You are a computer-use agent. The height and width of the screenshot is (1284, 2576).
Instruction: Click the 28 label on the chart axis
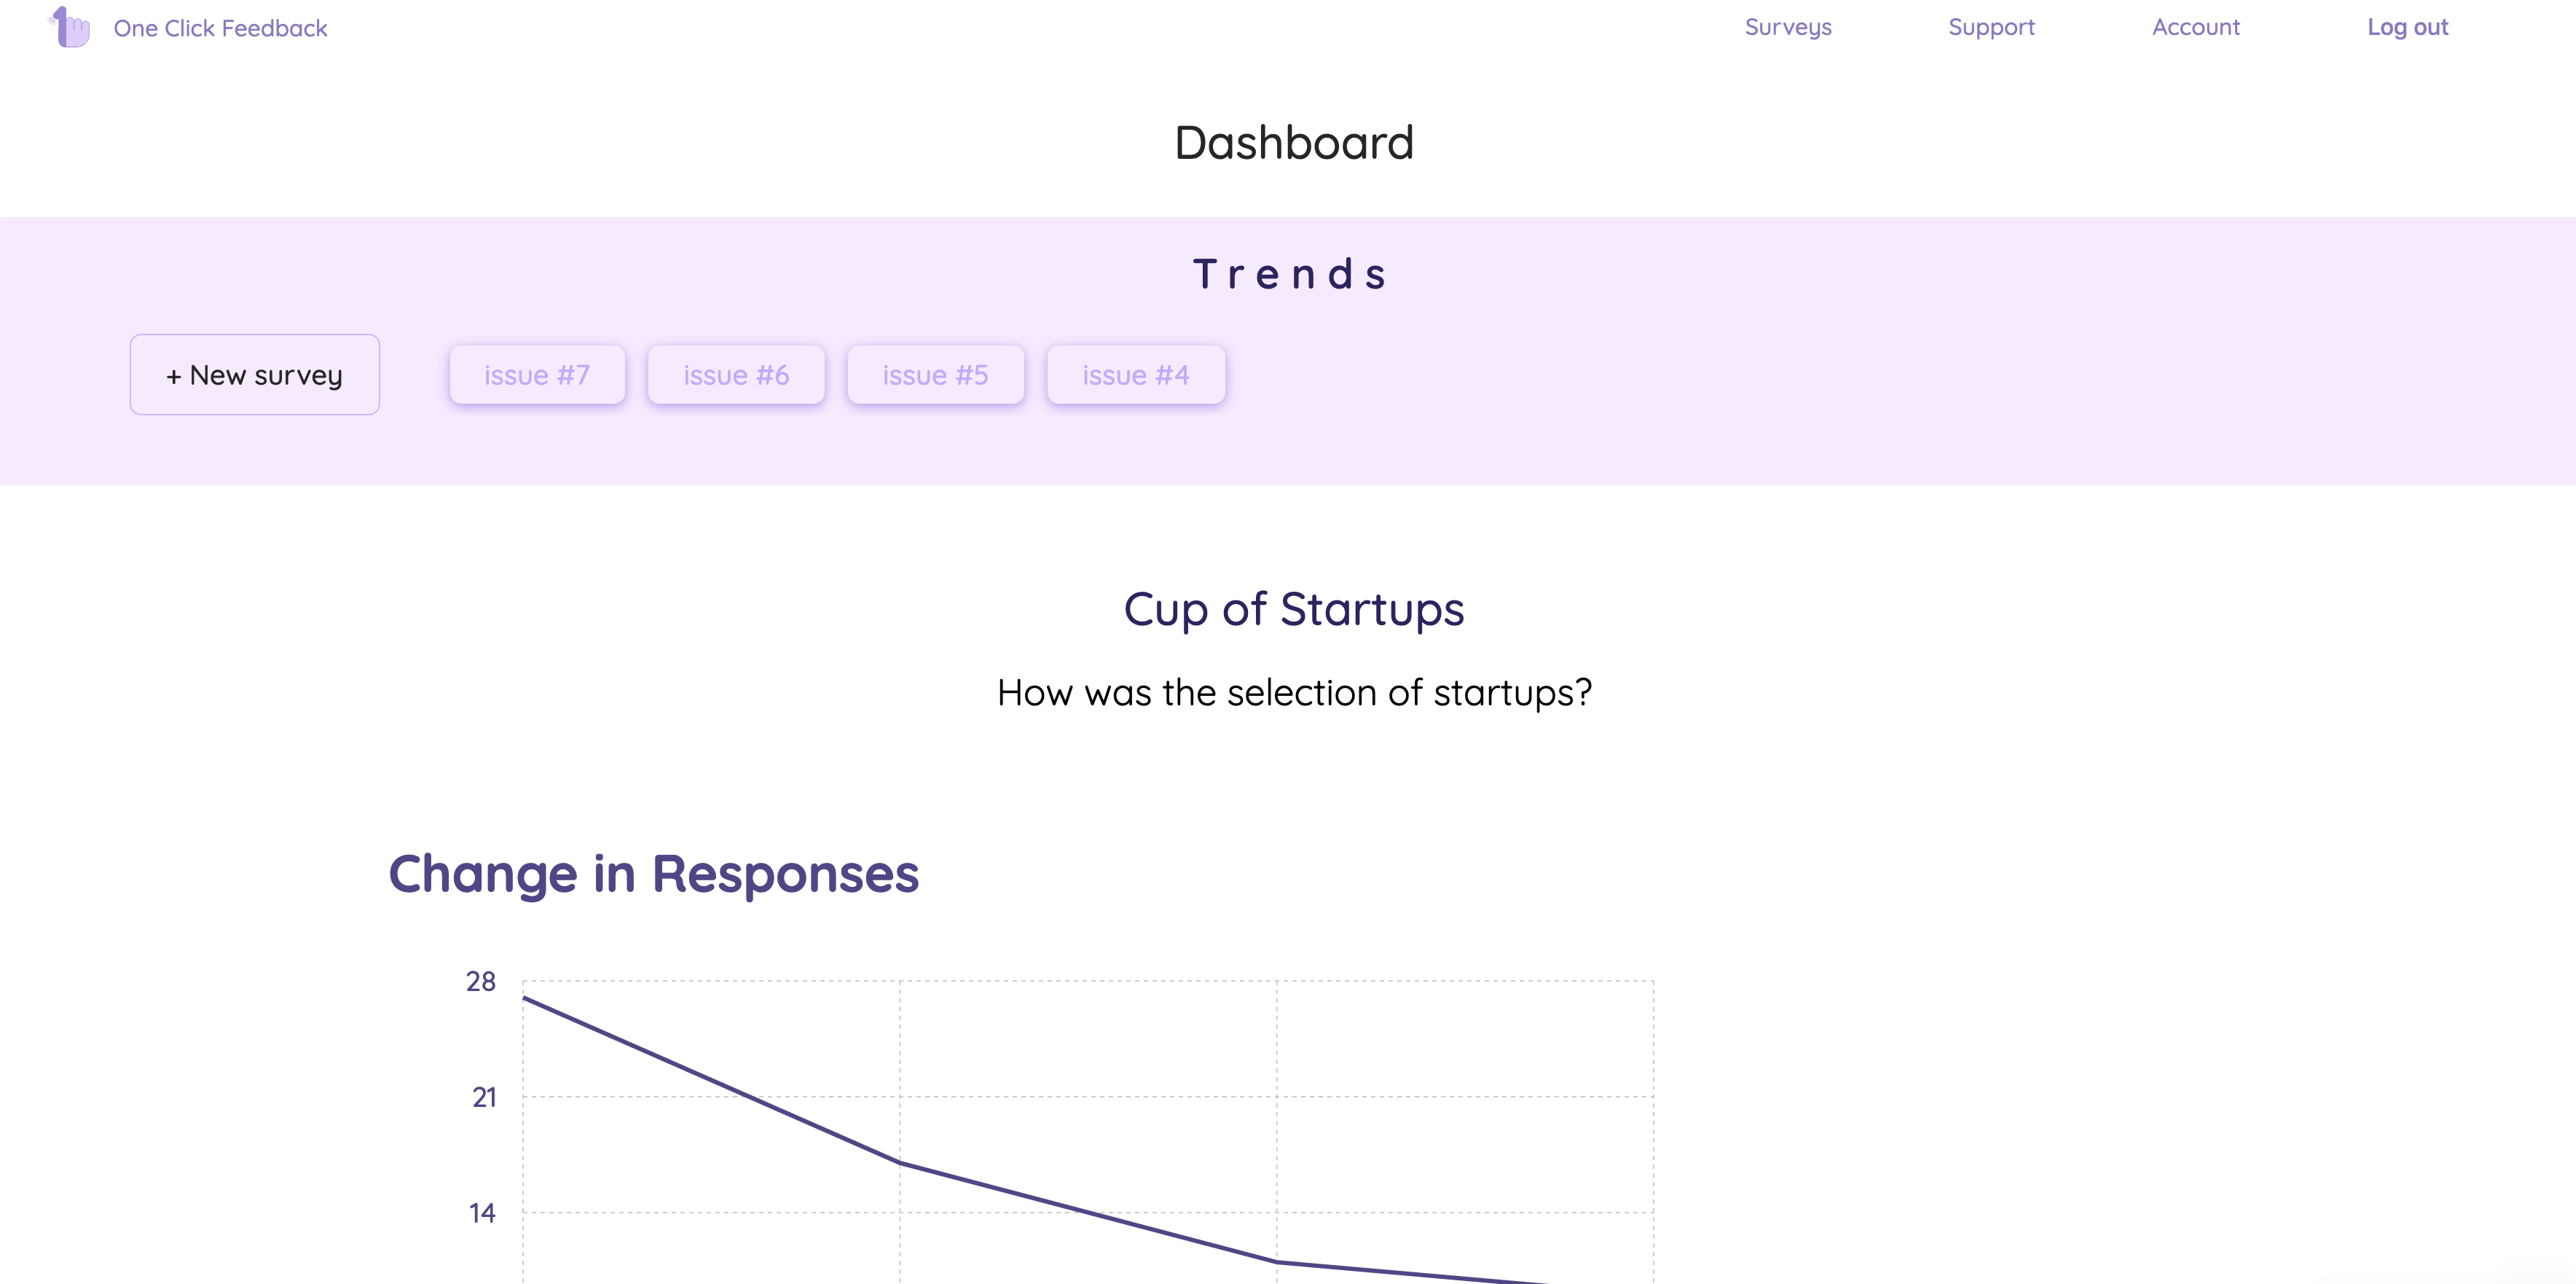pyautogui.click(x=481, y=982)
